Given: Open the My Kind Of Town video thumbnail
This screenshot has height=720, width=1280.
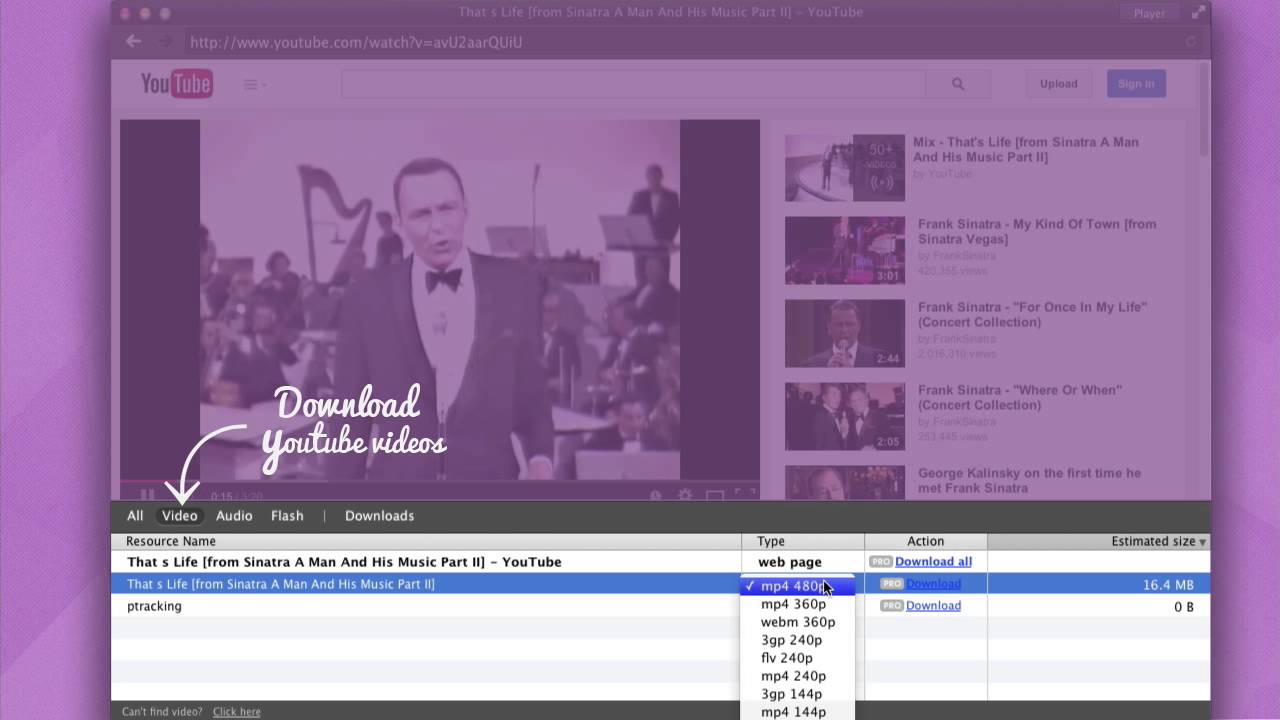Looking at the screenshot, I should click(x=845, y=251).
